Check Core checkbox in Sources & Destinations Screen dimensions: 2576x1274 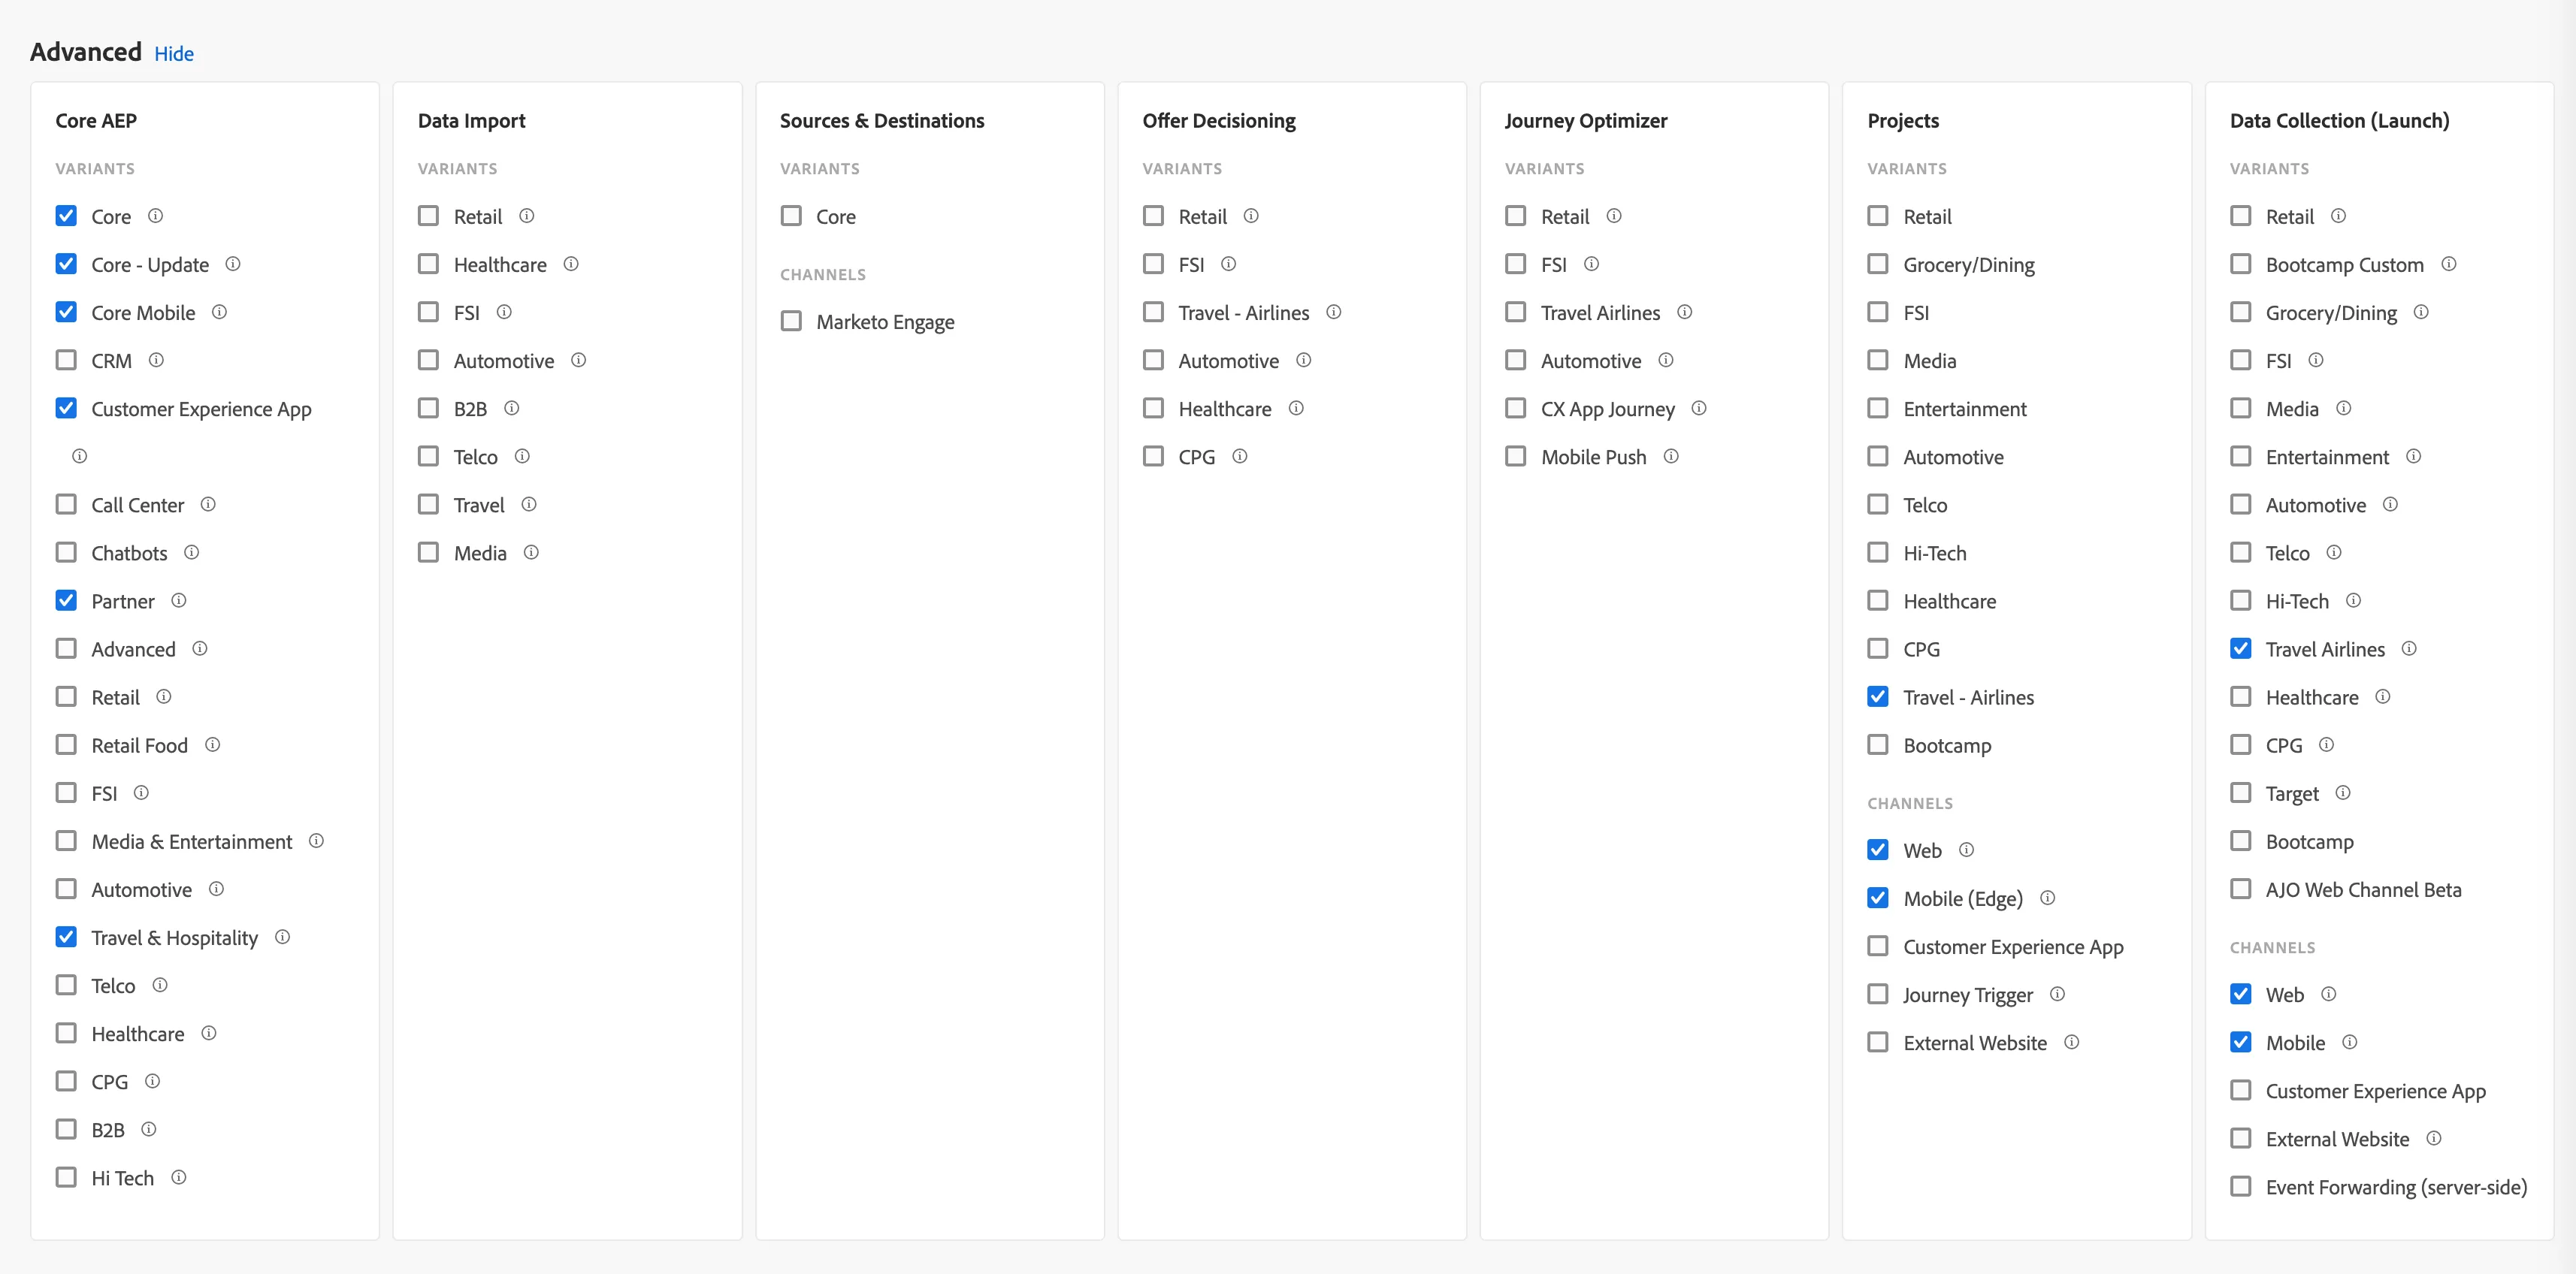pyautogui.click(x=791, y=216)
